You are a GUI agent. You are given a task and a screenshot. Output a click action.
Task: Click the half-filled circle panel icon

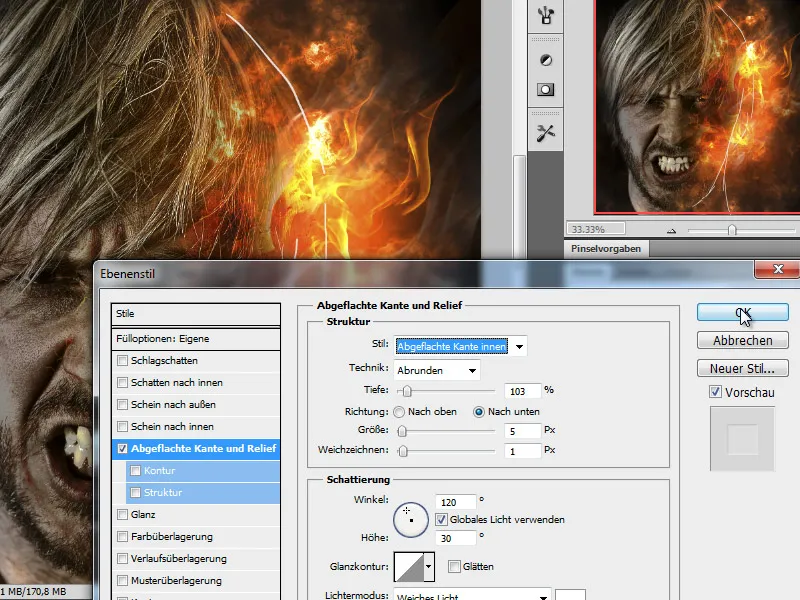point(545,60)
